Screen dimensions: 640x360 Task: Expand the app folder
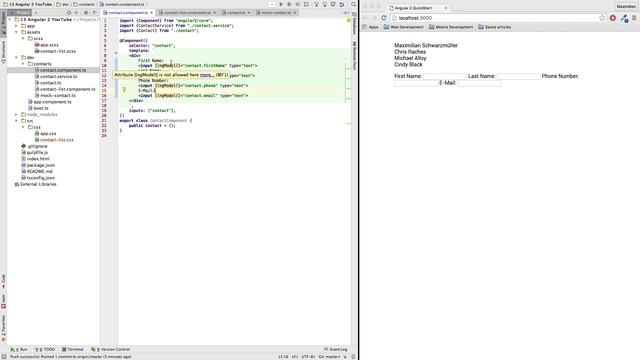coord(16,26)
